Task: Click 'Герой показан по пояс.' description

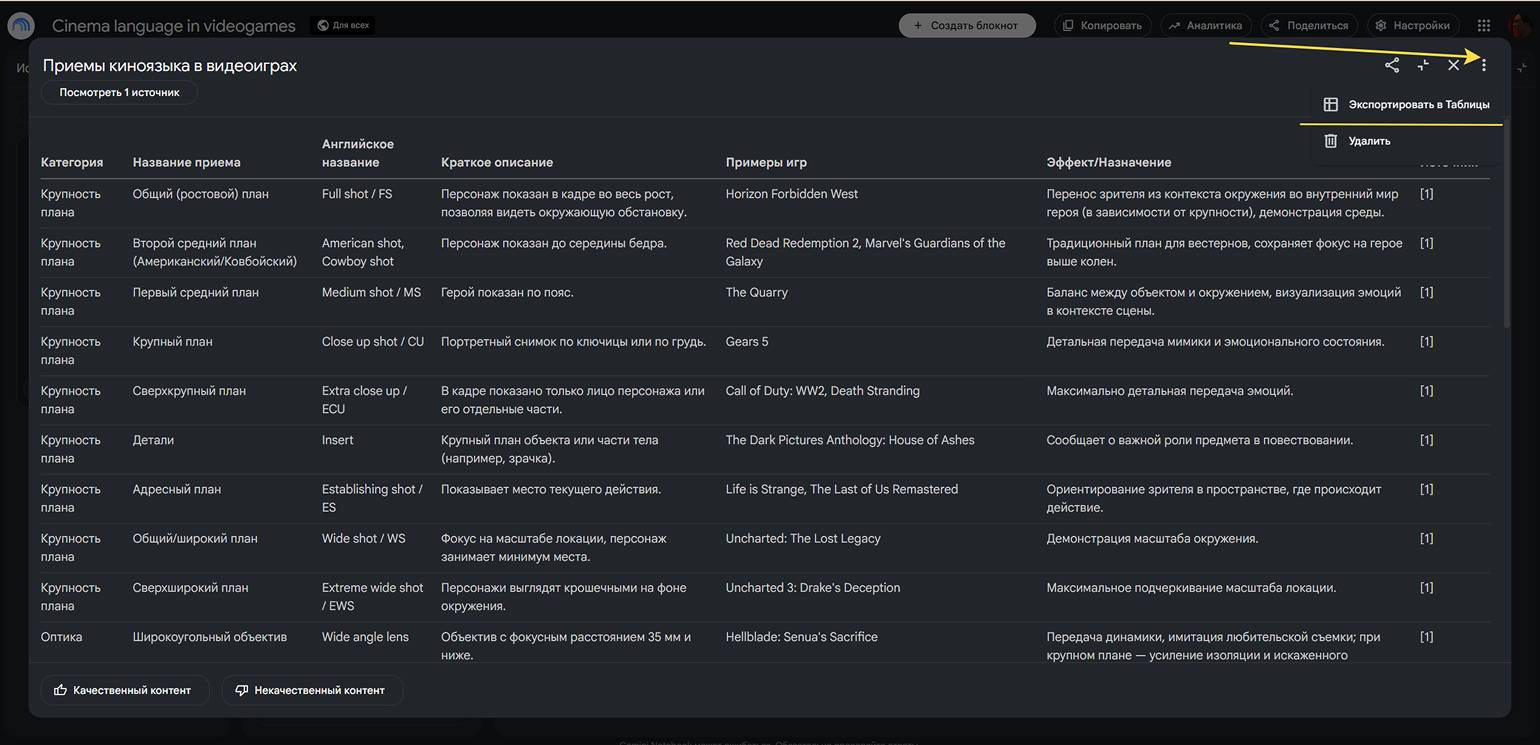Action: [x=507, y=292]
